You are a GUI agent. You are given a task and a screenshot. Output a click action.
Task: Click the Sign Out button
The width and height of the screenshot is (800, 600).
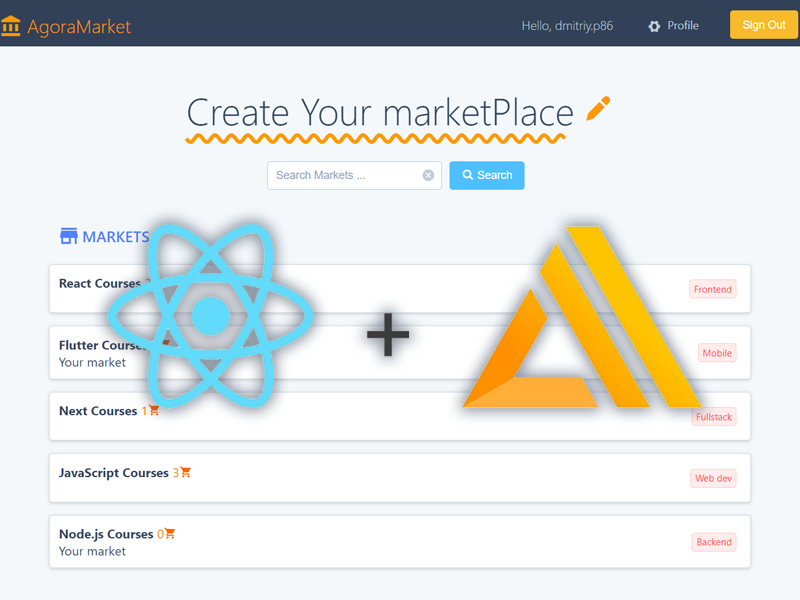pos(764,24)
